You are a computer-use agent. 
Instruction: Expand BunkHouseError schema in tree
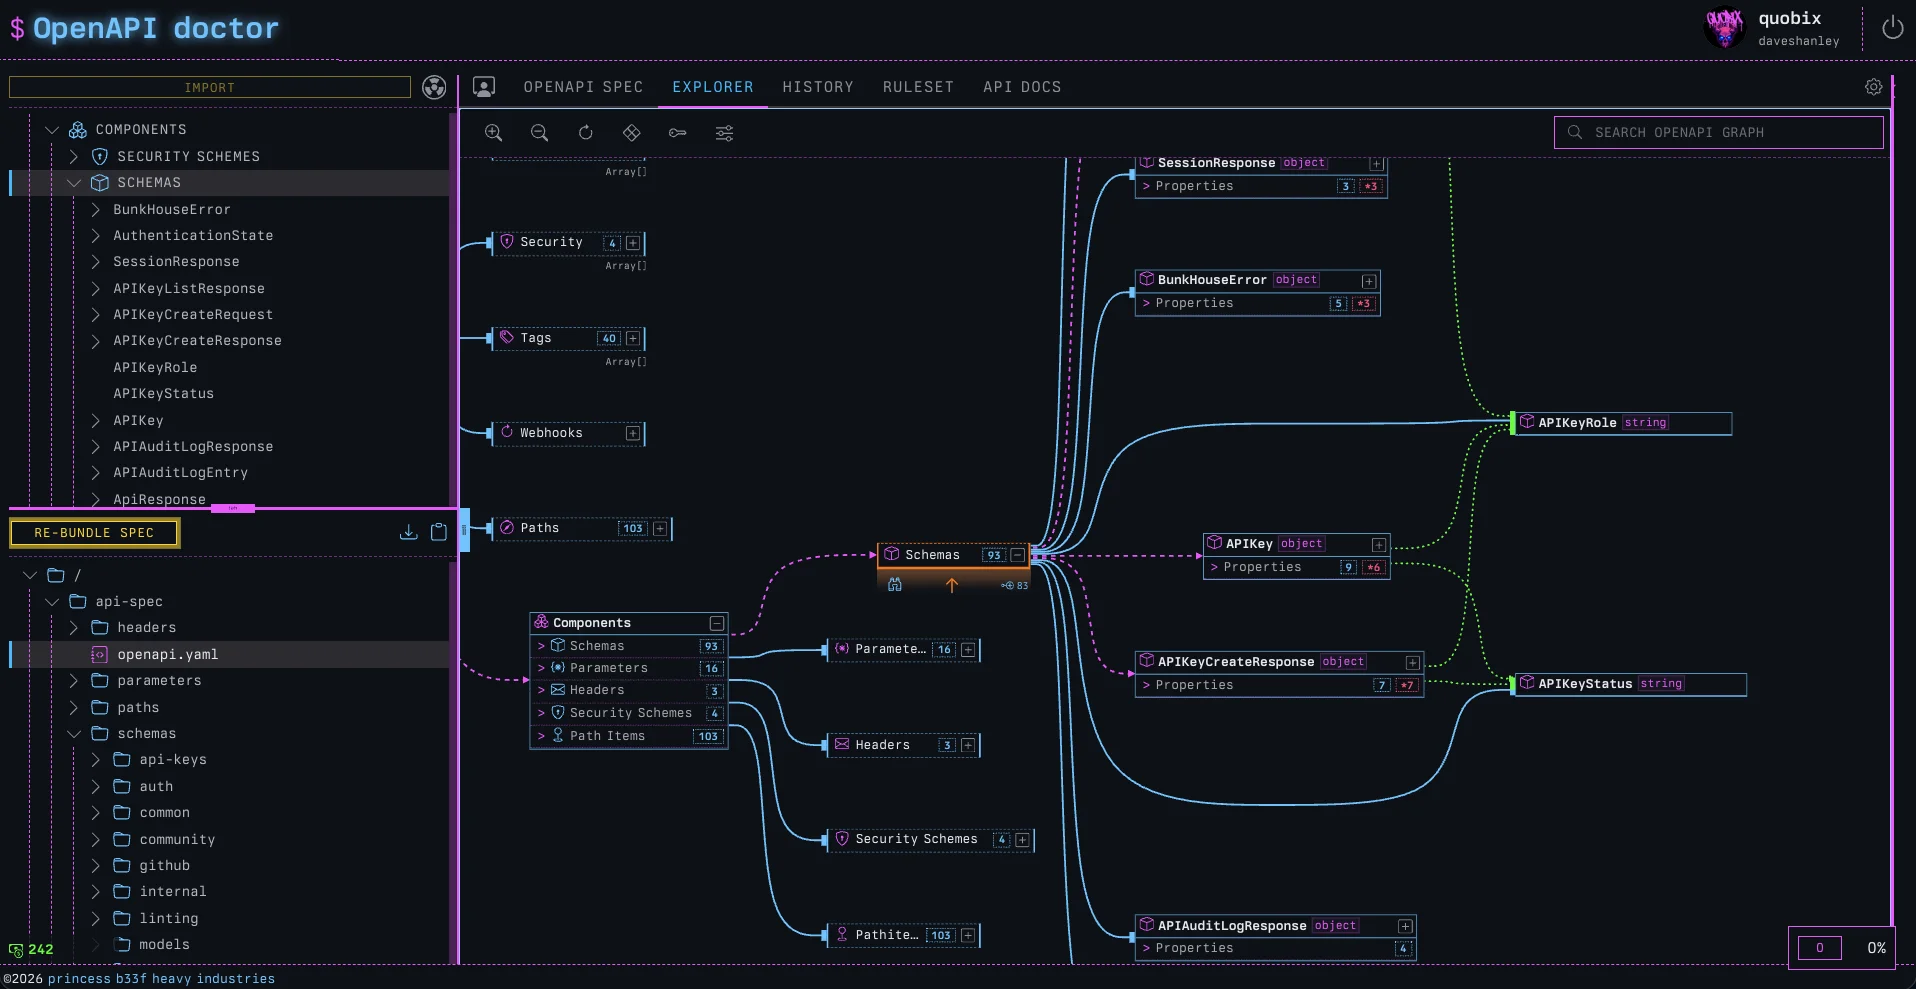click(x=96, y=210)
